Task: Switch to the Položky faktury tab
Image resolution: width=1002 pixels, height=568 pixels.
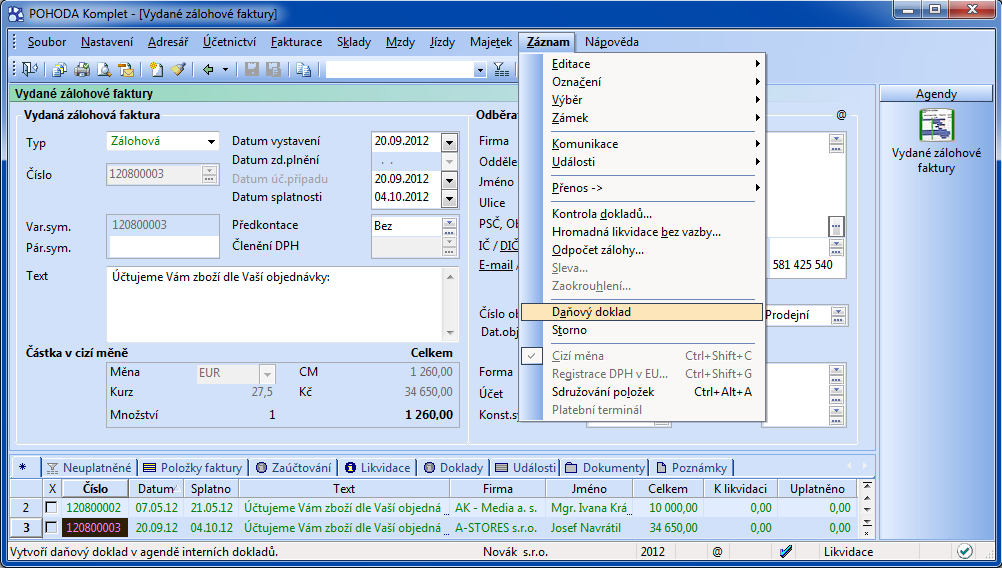Action: (194, 468)
